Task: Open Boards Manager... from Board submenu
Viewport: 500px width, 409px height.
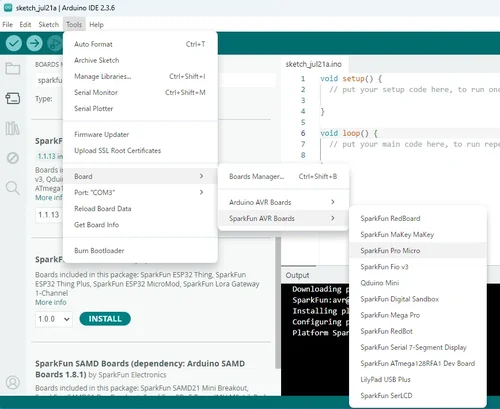Action: point(283,176)
